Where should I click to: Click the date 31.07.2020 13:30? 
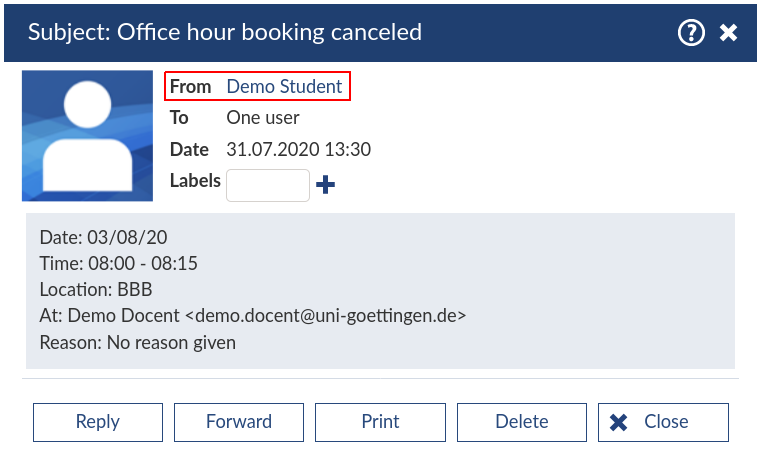[x=299, y=150]
